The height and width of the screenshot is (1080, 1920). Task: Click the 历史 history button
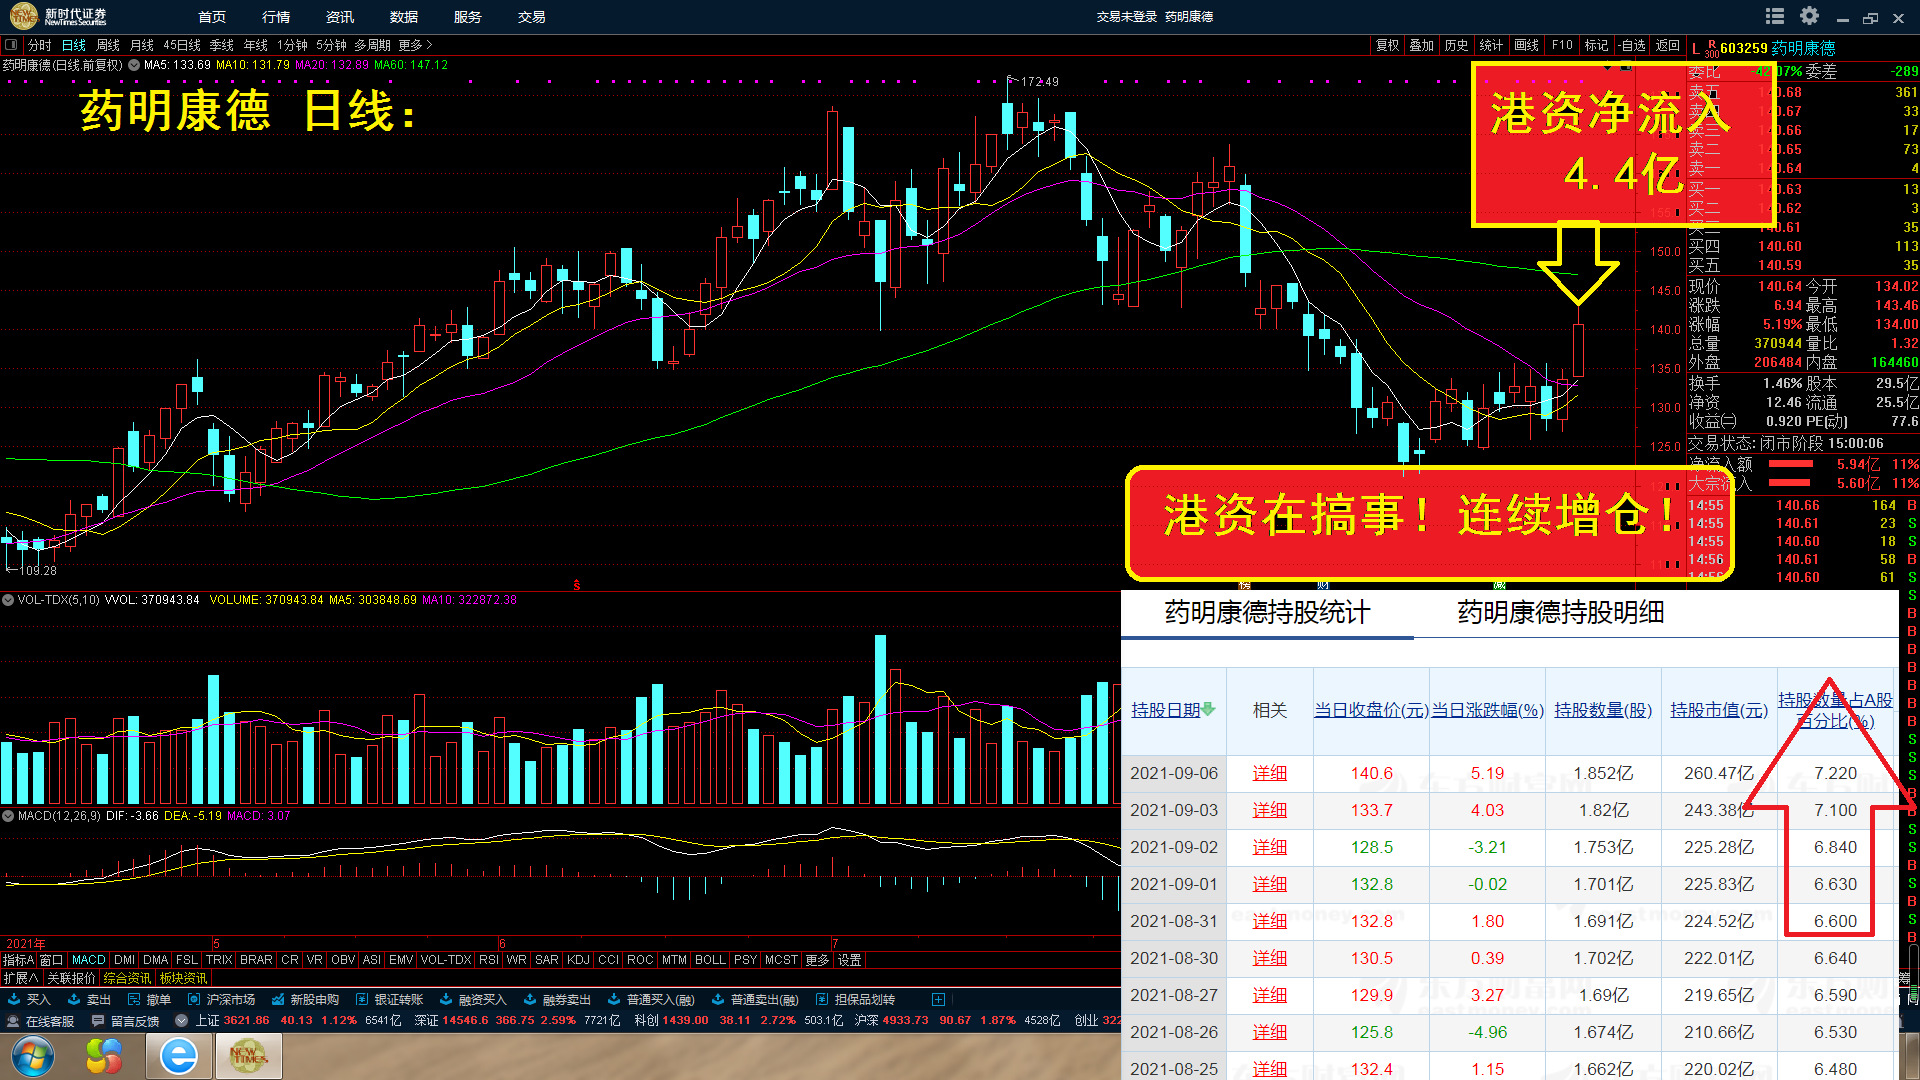tap(1456, 45)
